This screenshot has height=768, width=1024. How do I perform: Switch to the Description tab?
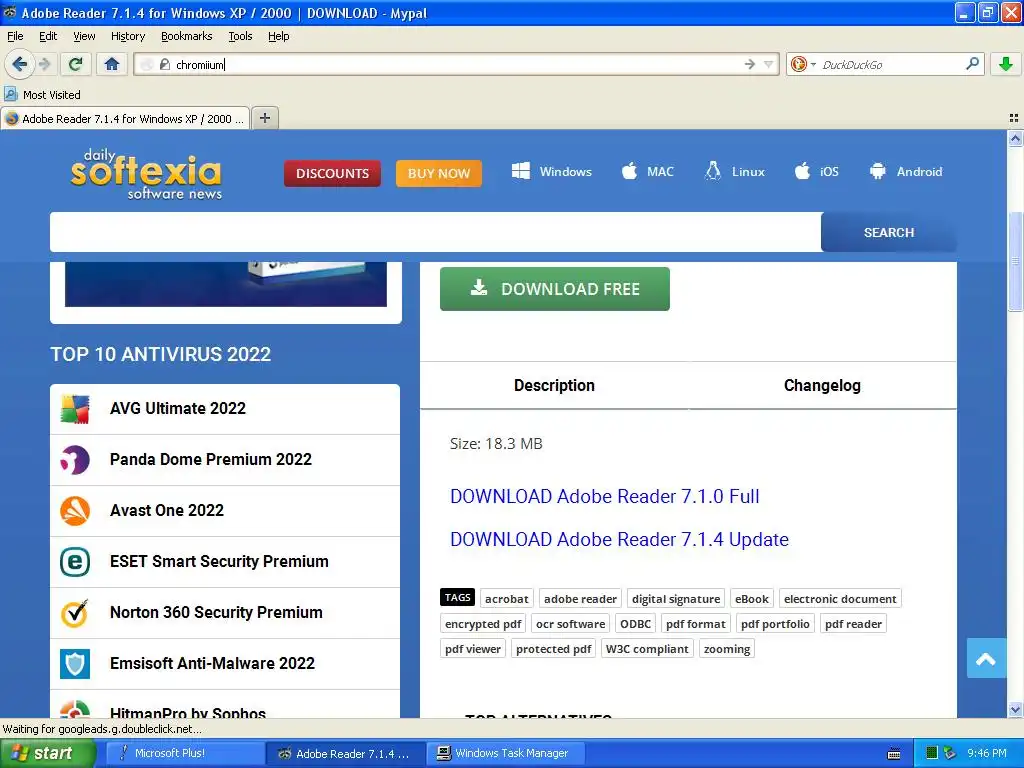[x=554, y=385]
